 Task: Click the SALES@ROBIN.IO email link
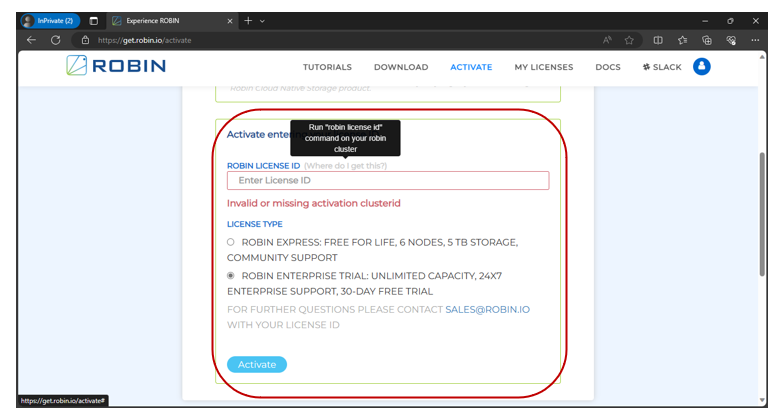(487, 309)
